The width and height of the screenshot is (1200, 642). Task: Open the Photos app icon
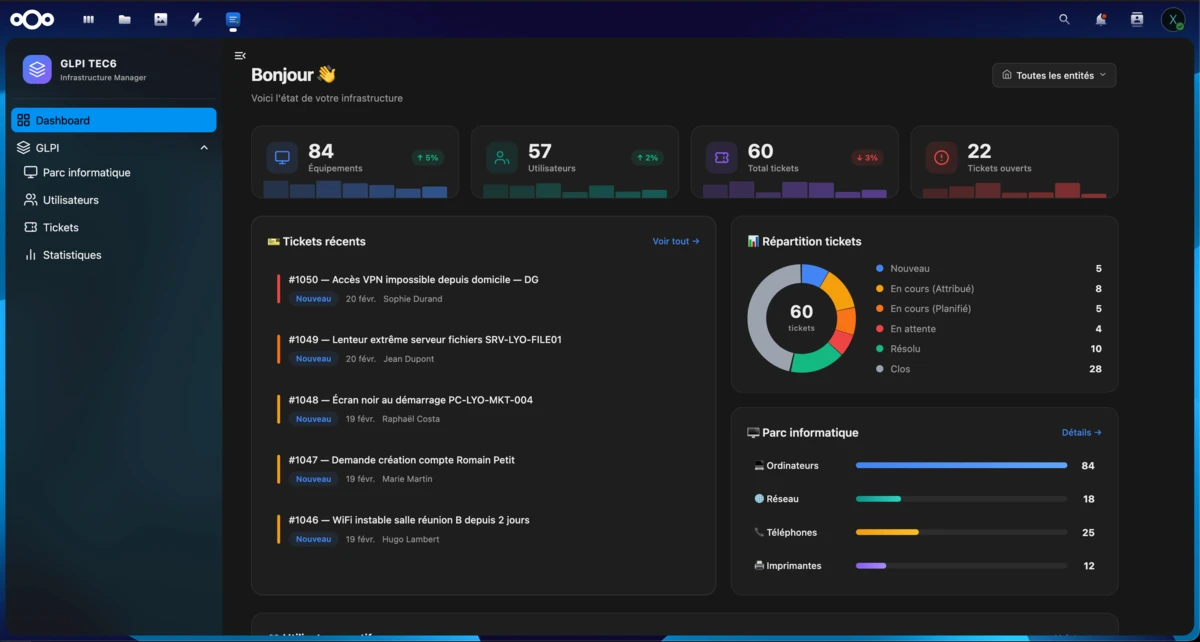(x=160, y=19)
